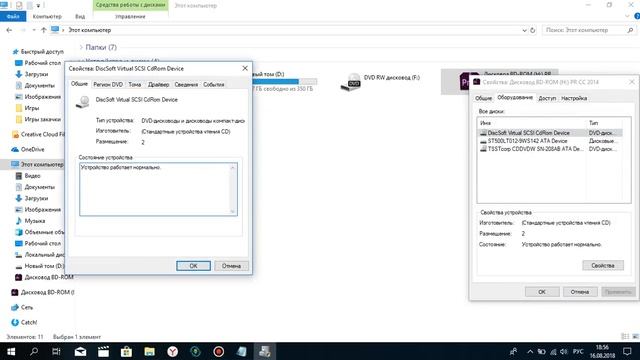Expand address bar history dropdown
Viewport: 640px width, 360px height.
pos(524,30)
